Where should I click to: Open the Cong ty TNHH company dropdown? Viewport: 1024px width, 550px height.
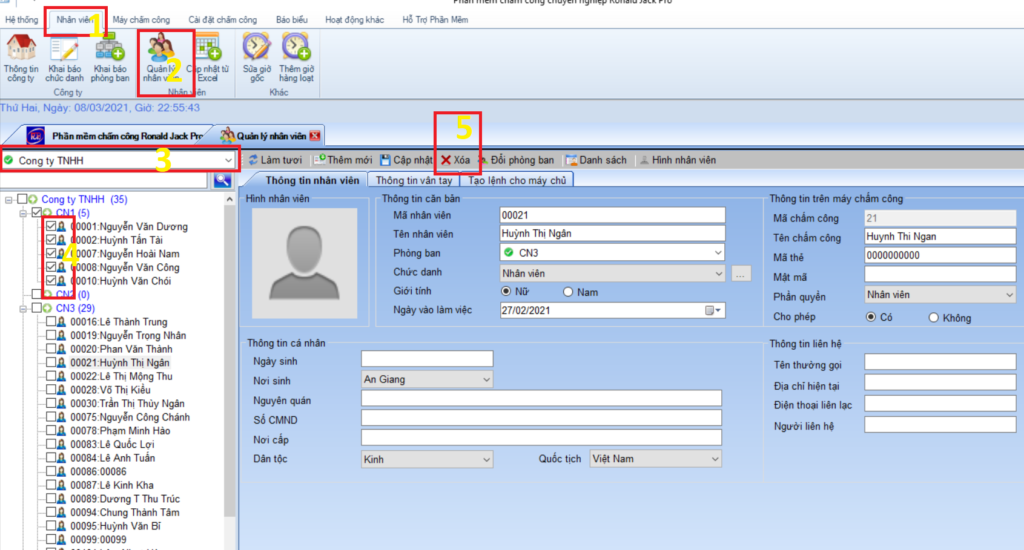point(228,160)
